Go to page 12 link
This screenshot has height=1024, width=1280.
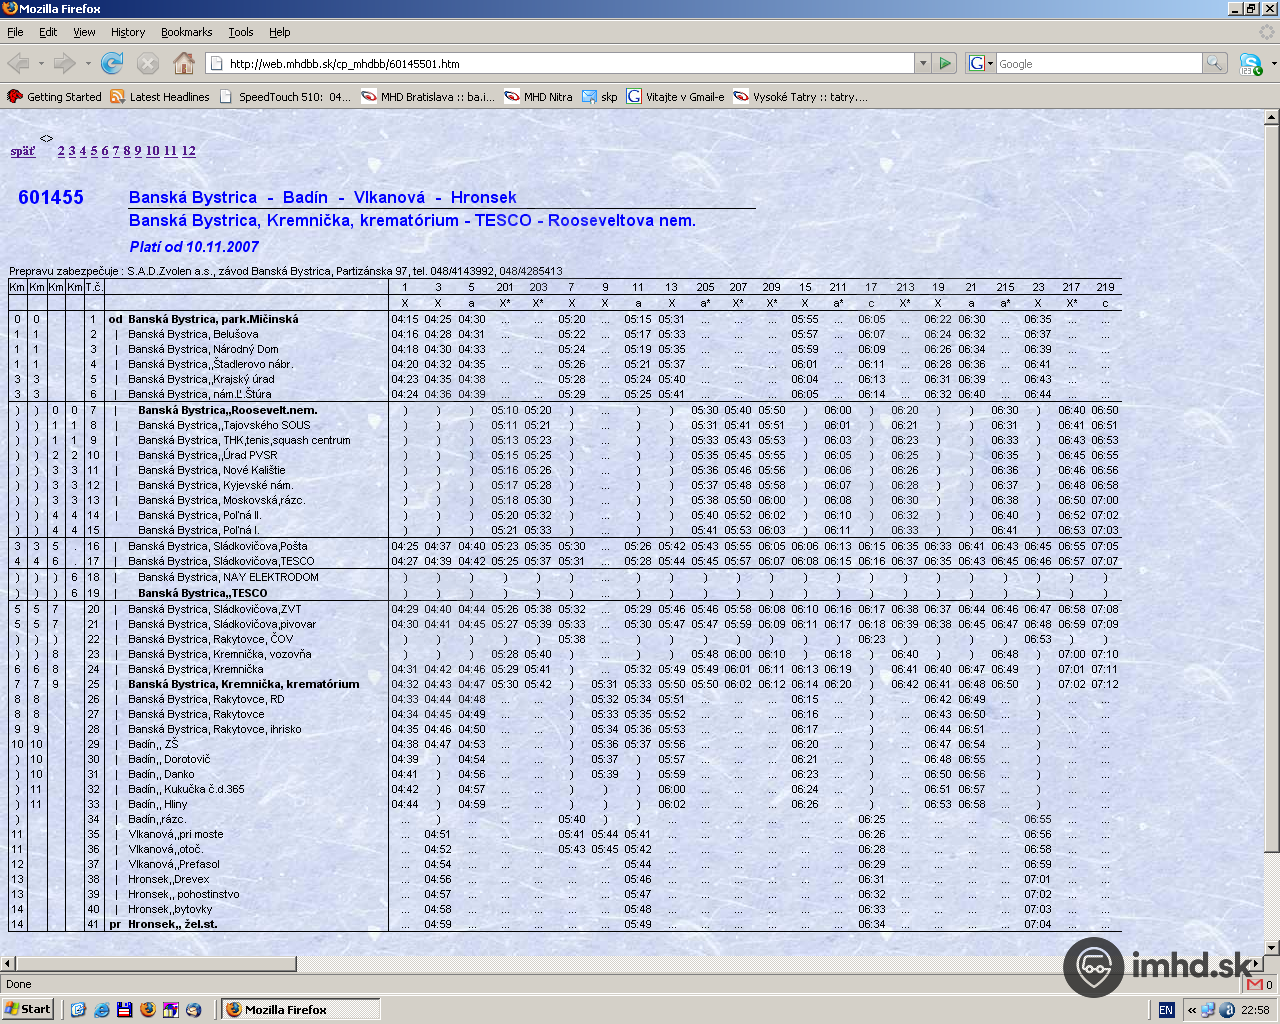pyautogui.click(x=188, y=151)
